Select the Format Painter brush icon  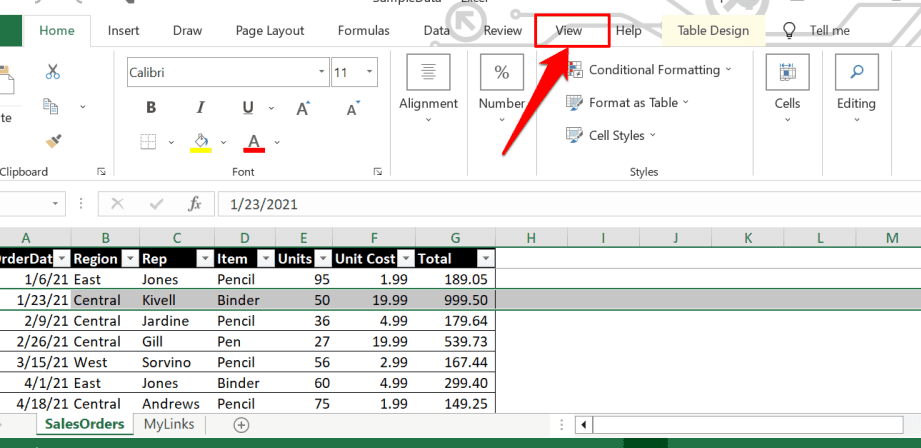pyautogui.click(x=54, y=141)
